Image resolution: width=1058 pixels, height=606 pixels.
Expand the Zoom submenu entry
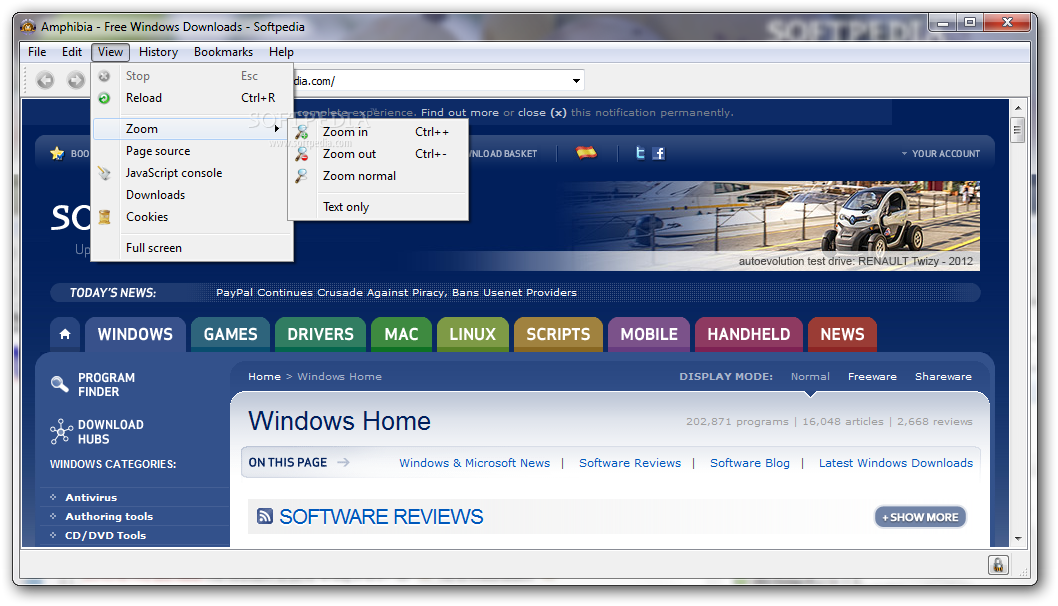click(192, 129)
